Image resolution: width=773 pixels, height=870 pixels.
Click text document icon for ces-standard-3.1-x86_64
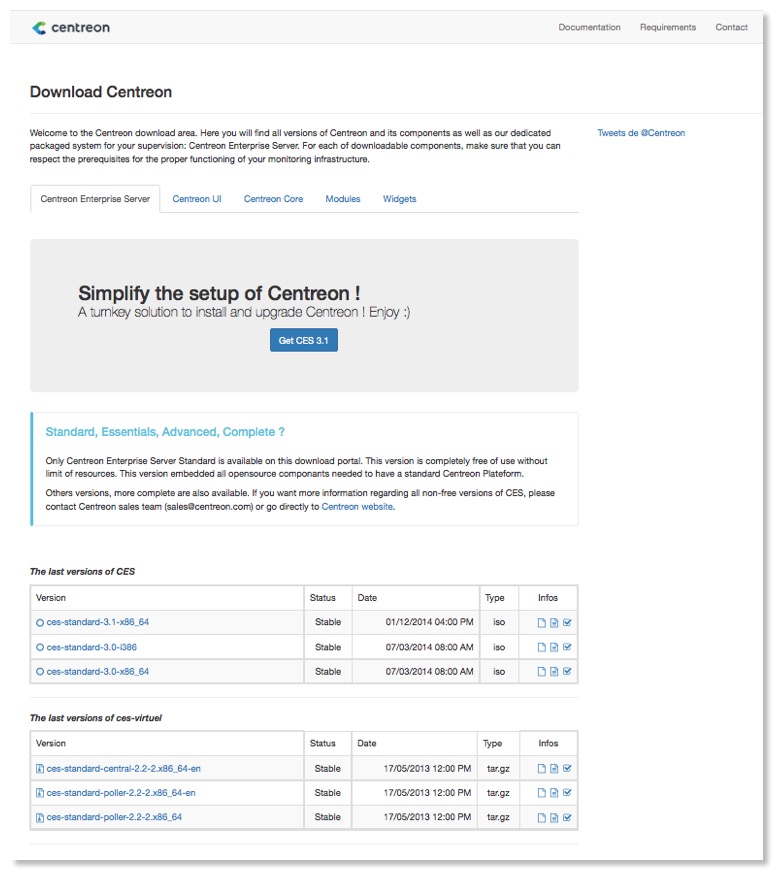click(554, 623)
